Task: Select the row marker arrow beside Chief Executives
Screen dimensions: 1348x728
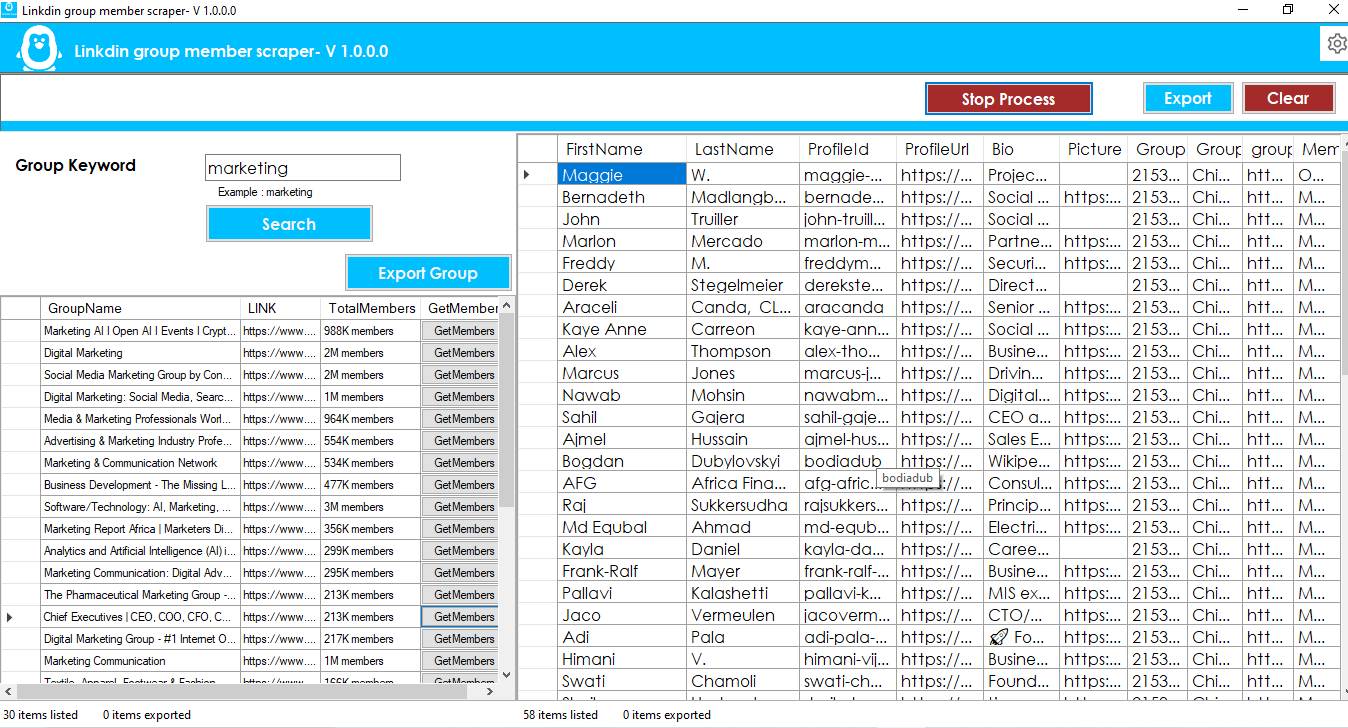Action: 10,617
